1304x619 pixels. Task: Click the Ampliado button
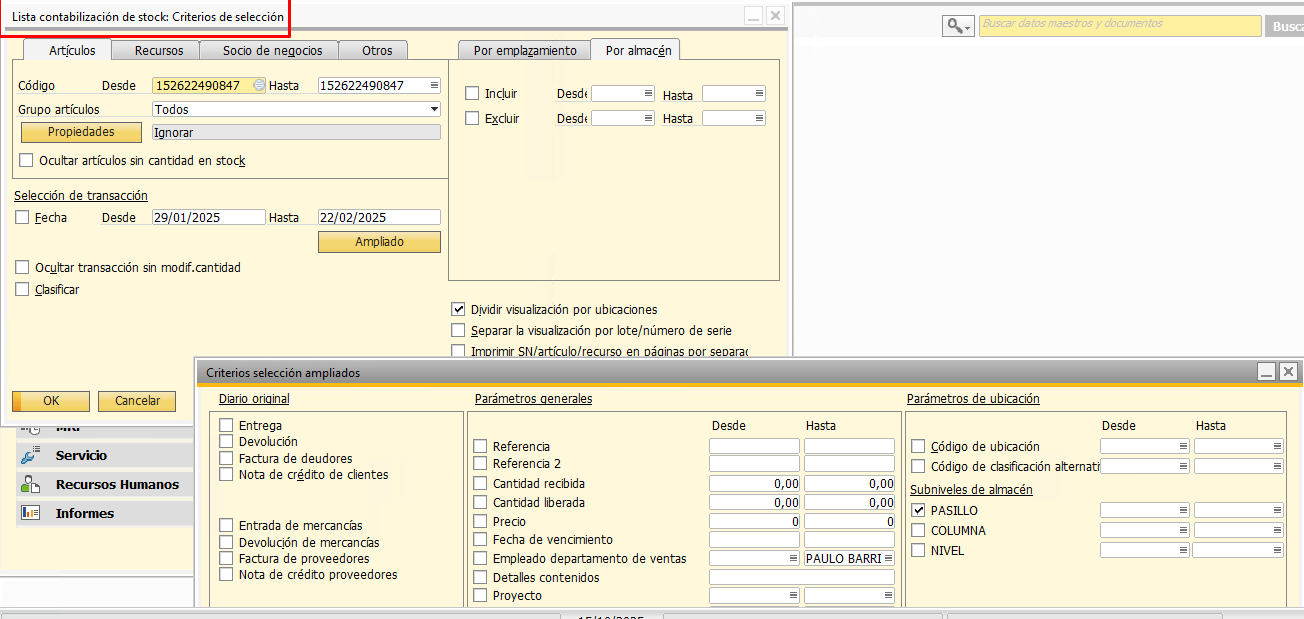(379, 242)
